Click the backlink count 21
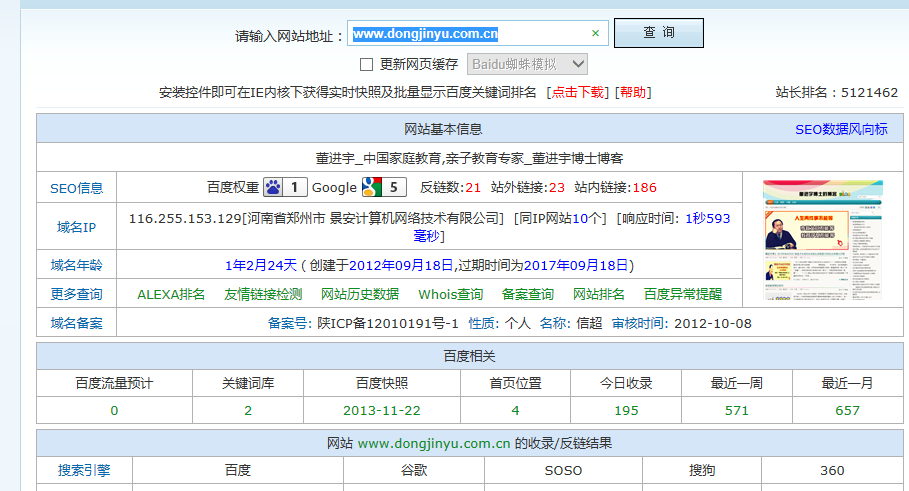This screenshot has height=491, width=909. point(473,188)
